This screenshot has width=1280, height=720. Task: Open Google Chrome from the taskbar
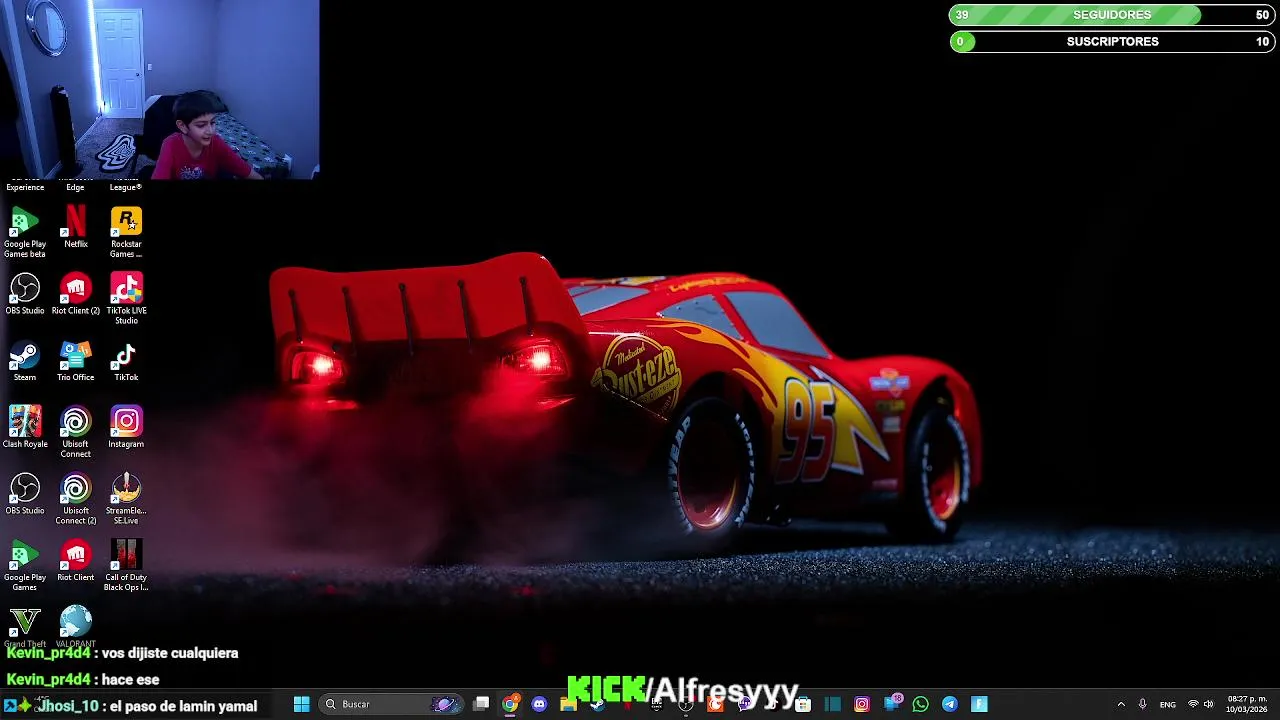[x=510, y=704]
